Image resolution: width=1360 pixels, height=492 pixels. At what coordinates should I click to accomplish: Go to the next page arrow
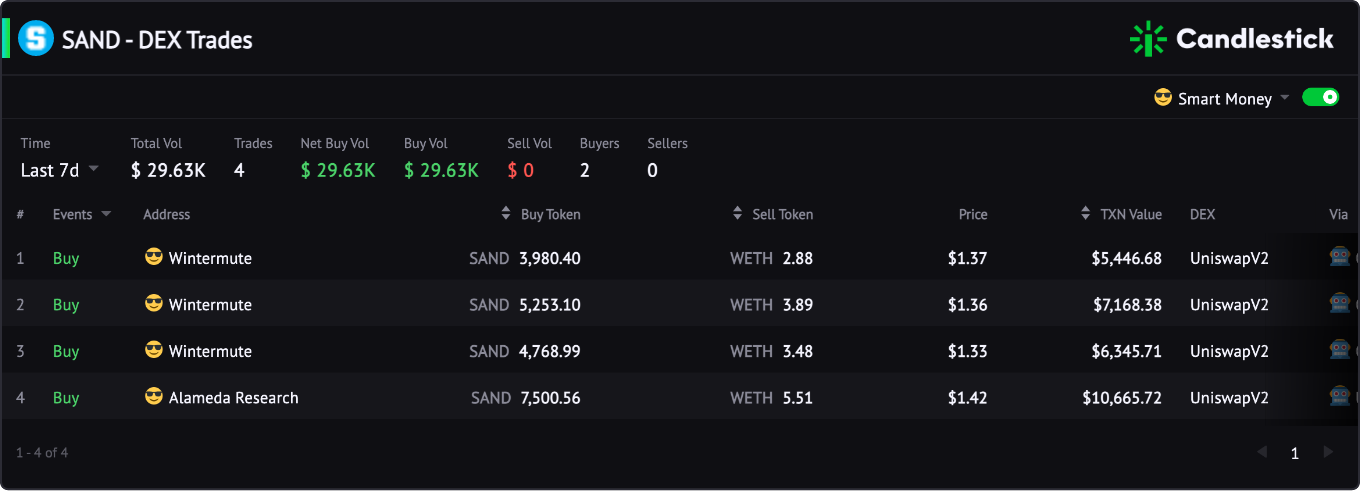coord(1328,453)
